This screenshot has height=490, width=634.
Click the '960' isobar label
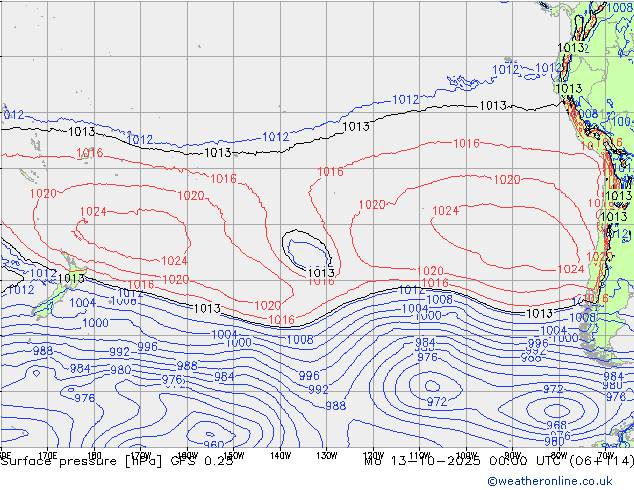pyautogui.click(x=214, y=445)
